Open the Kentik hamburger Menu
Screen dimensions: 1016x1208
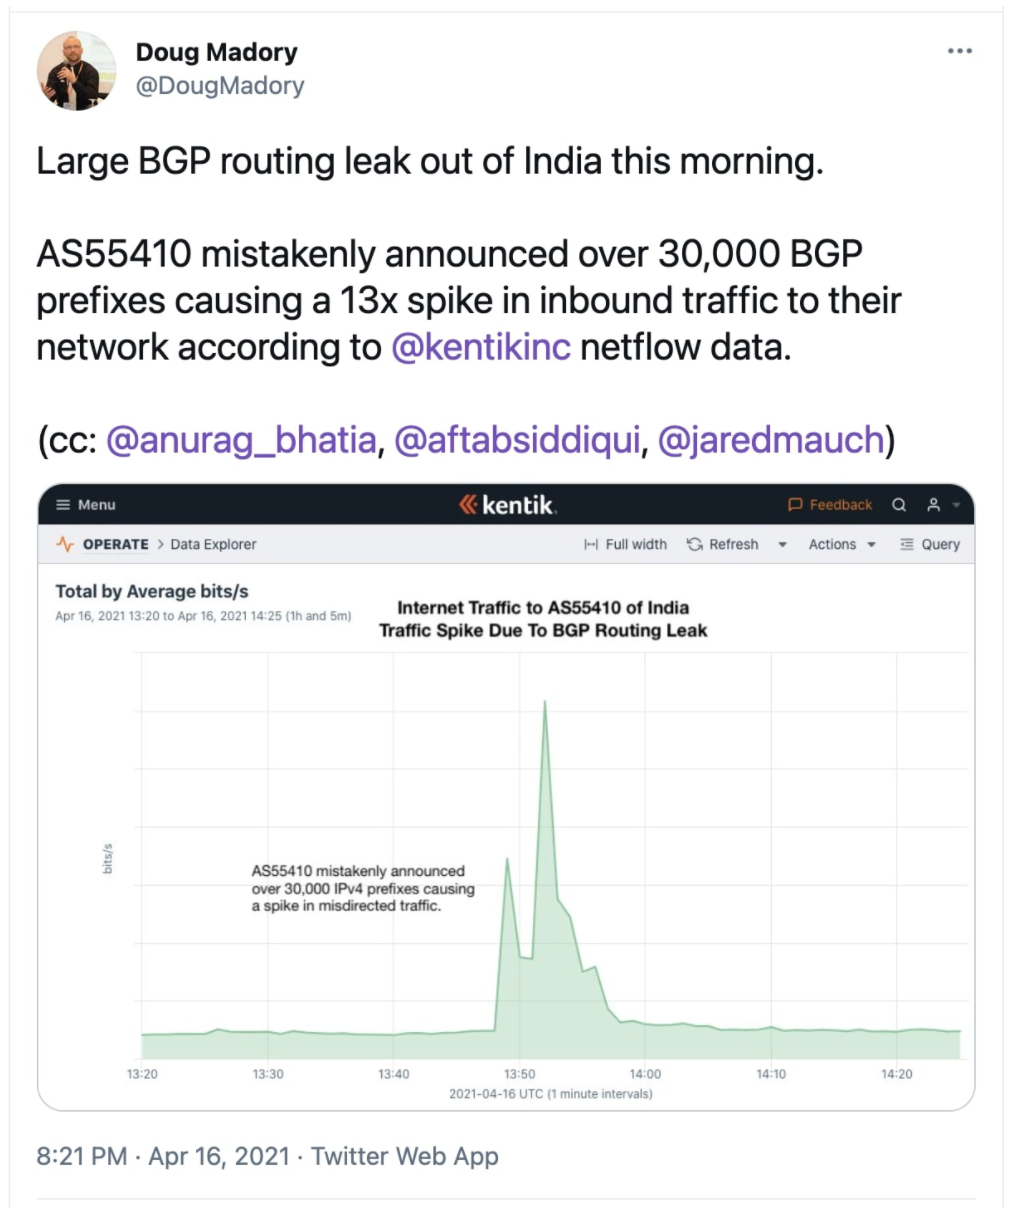click(86, 505)
